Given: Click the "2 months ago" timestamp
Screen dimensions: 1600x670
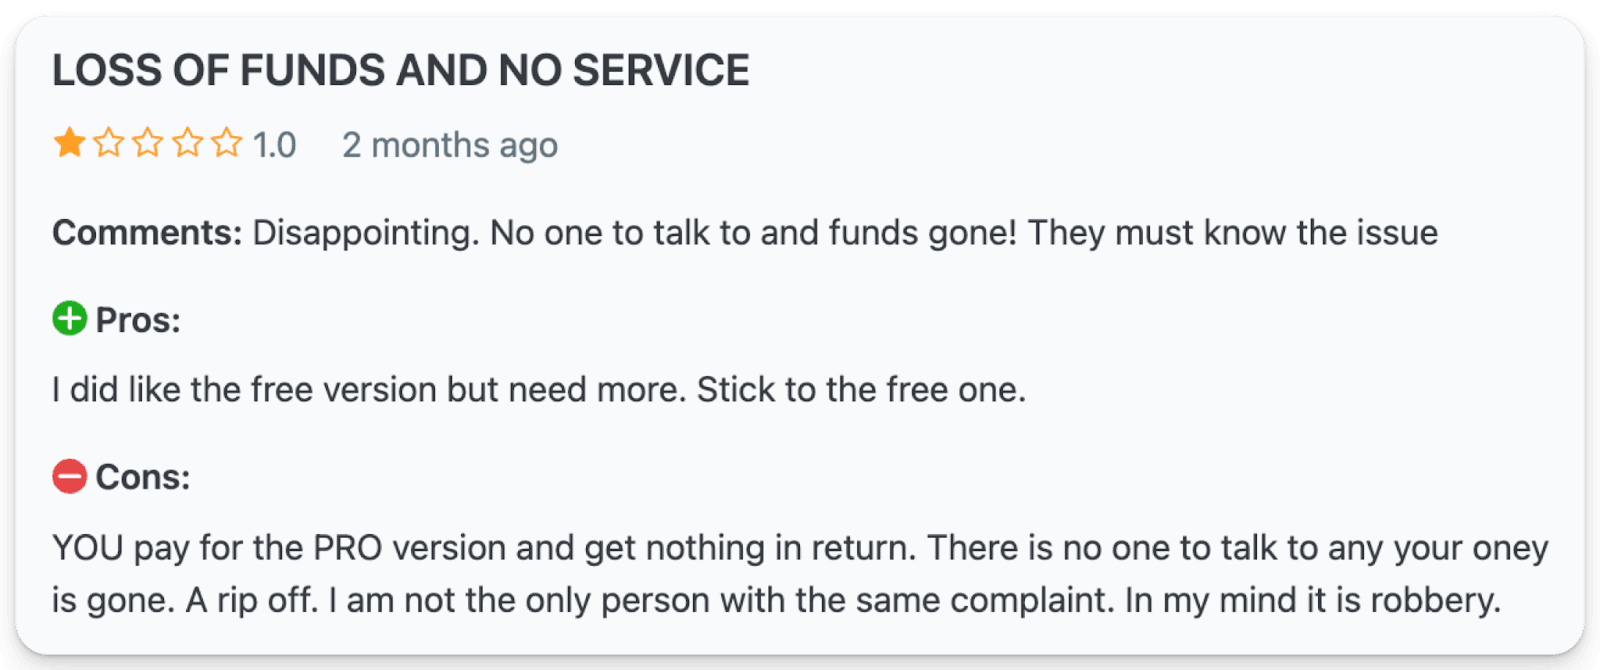Looking at the screenshot, I should pyautogui.click(x=449, y=145).
